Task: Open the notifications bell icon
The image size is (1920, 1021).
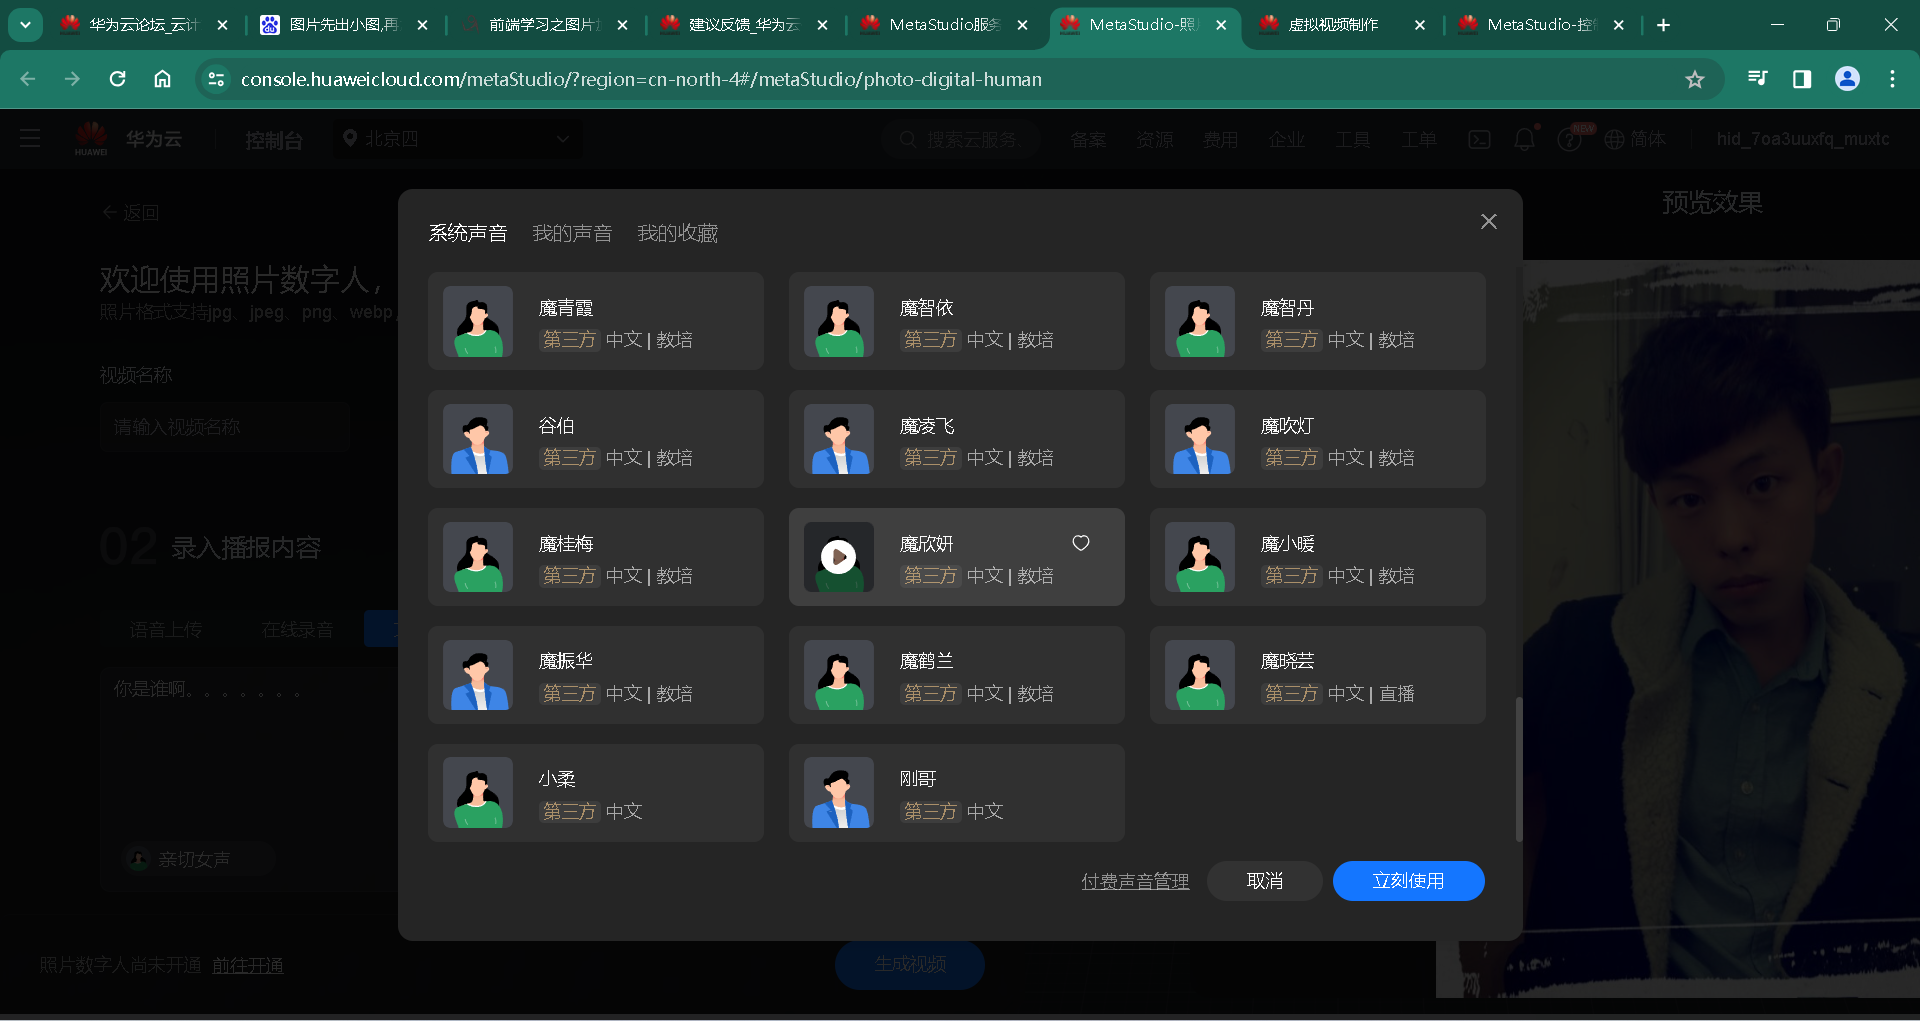Action: click(x=1524, y=139)
